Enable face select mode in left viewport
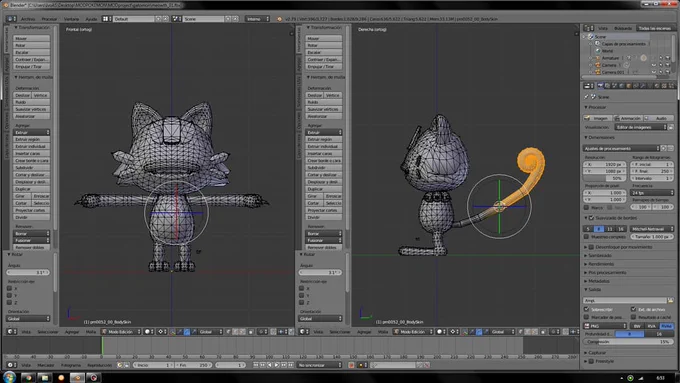 click(x=242, y=331)
